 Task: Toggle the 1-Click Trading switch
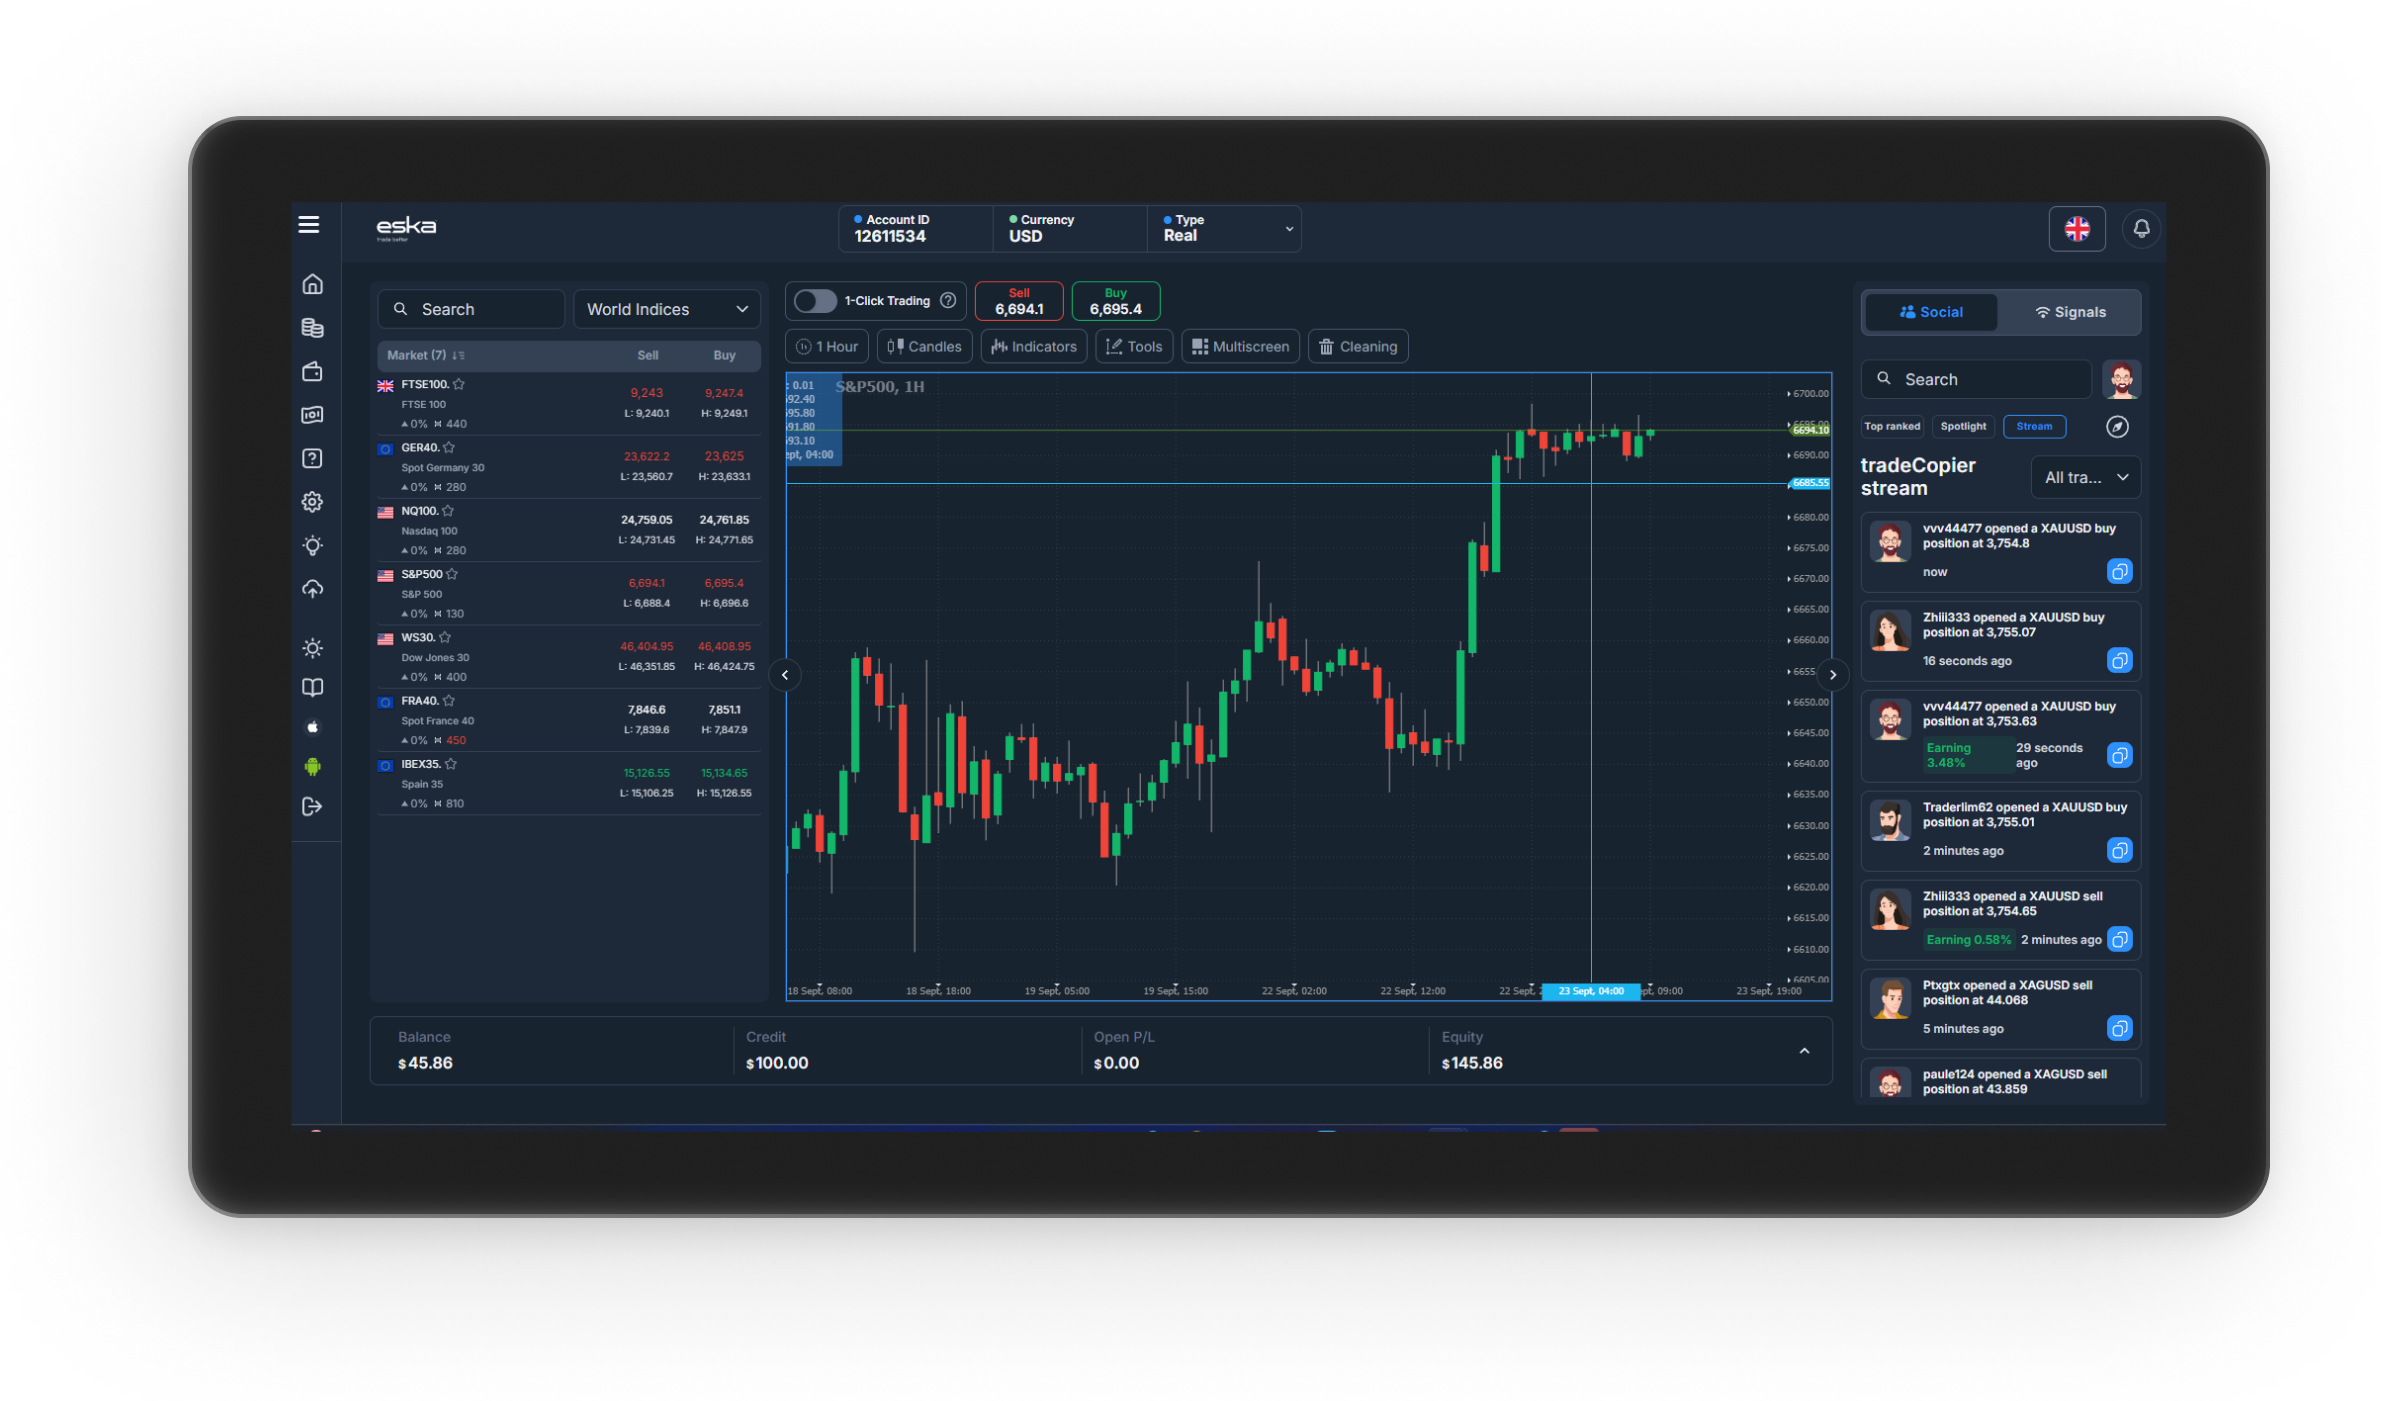815,301
